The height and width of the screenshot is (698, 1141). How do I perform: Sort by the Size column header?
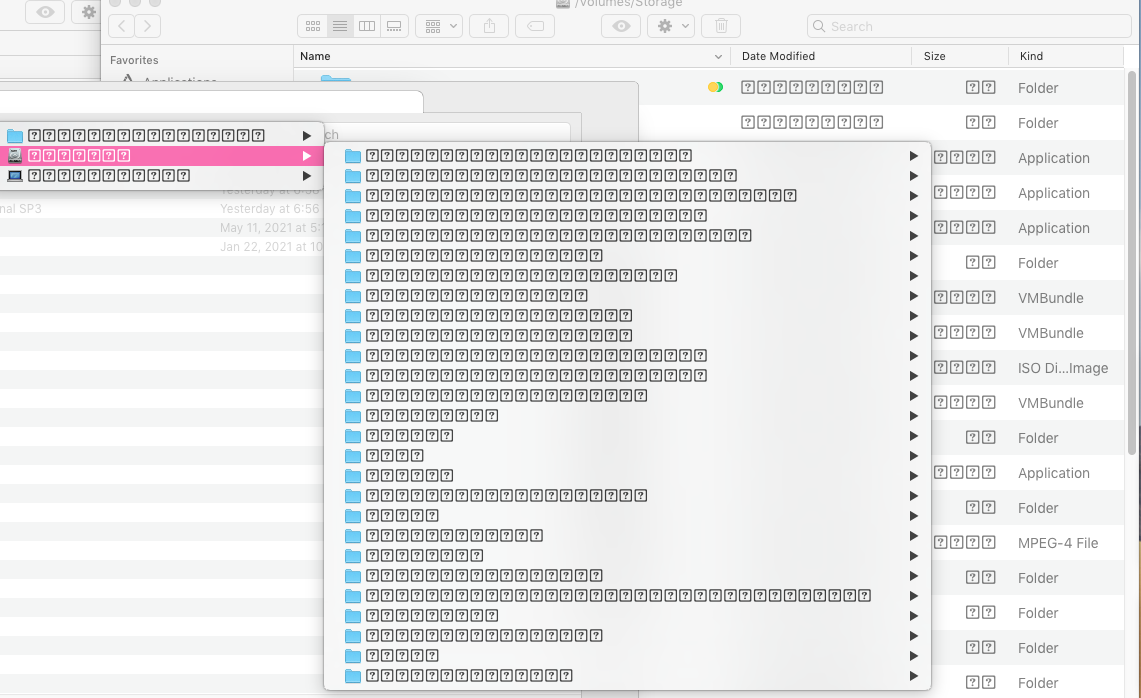point(960,56)
